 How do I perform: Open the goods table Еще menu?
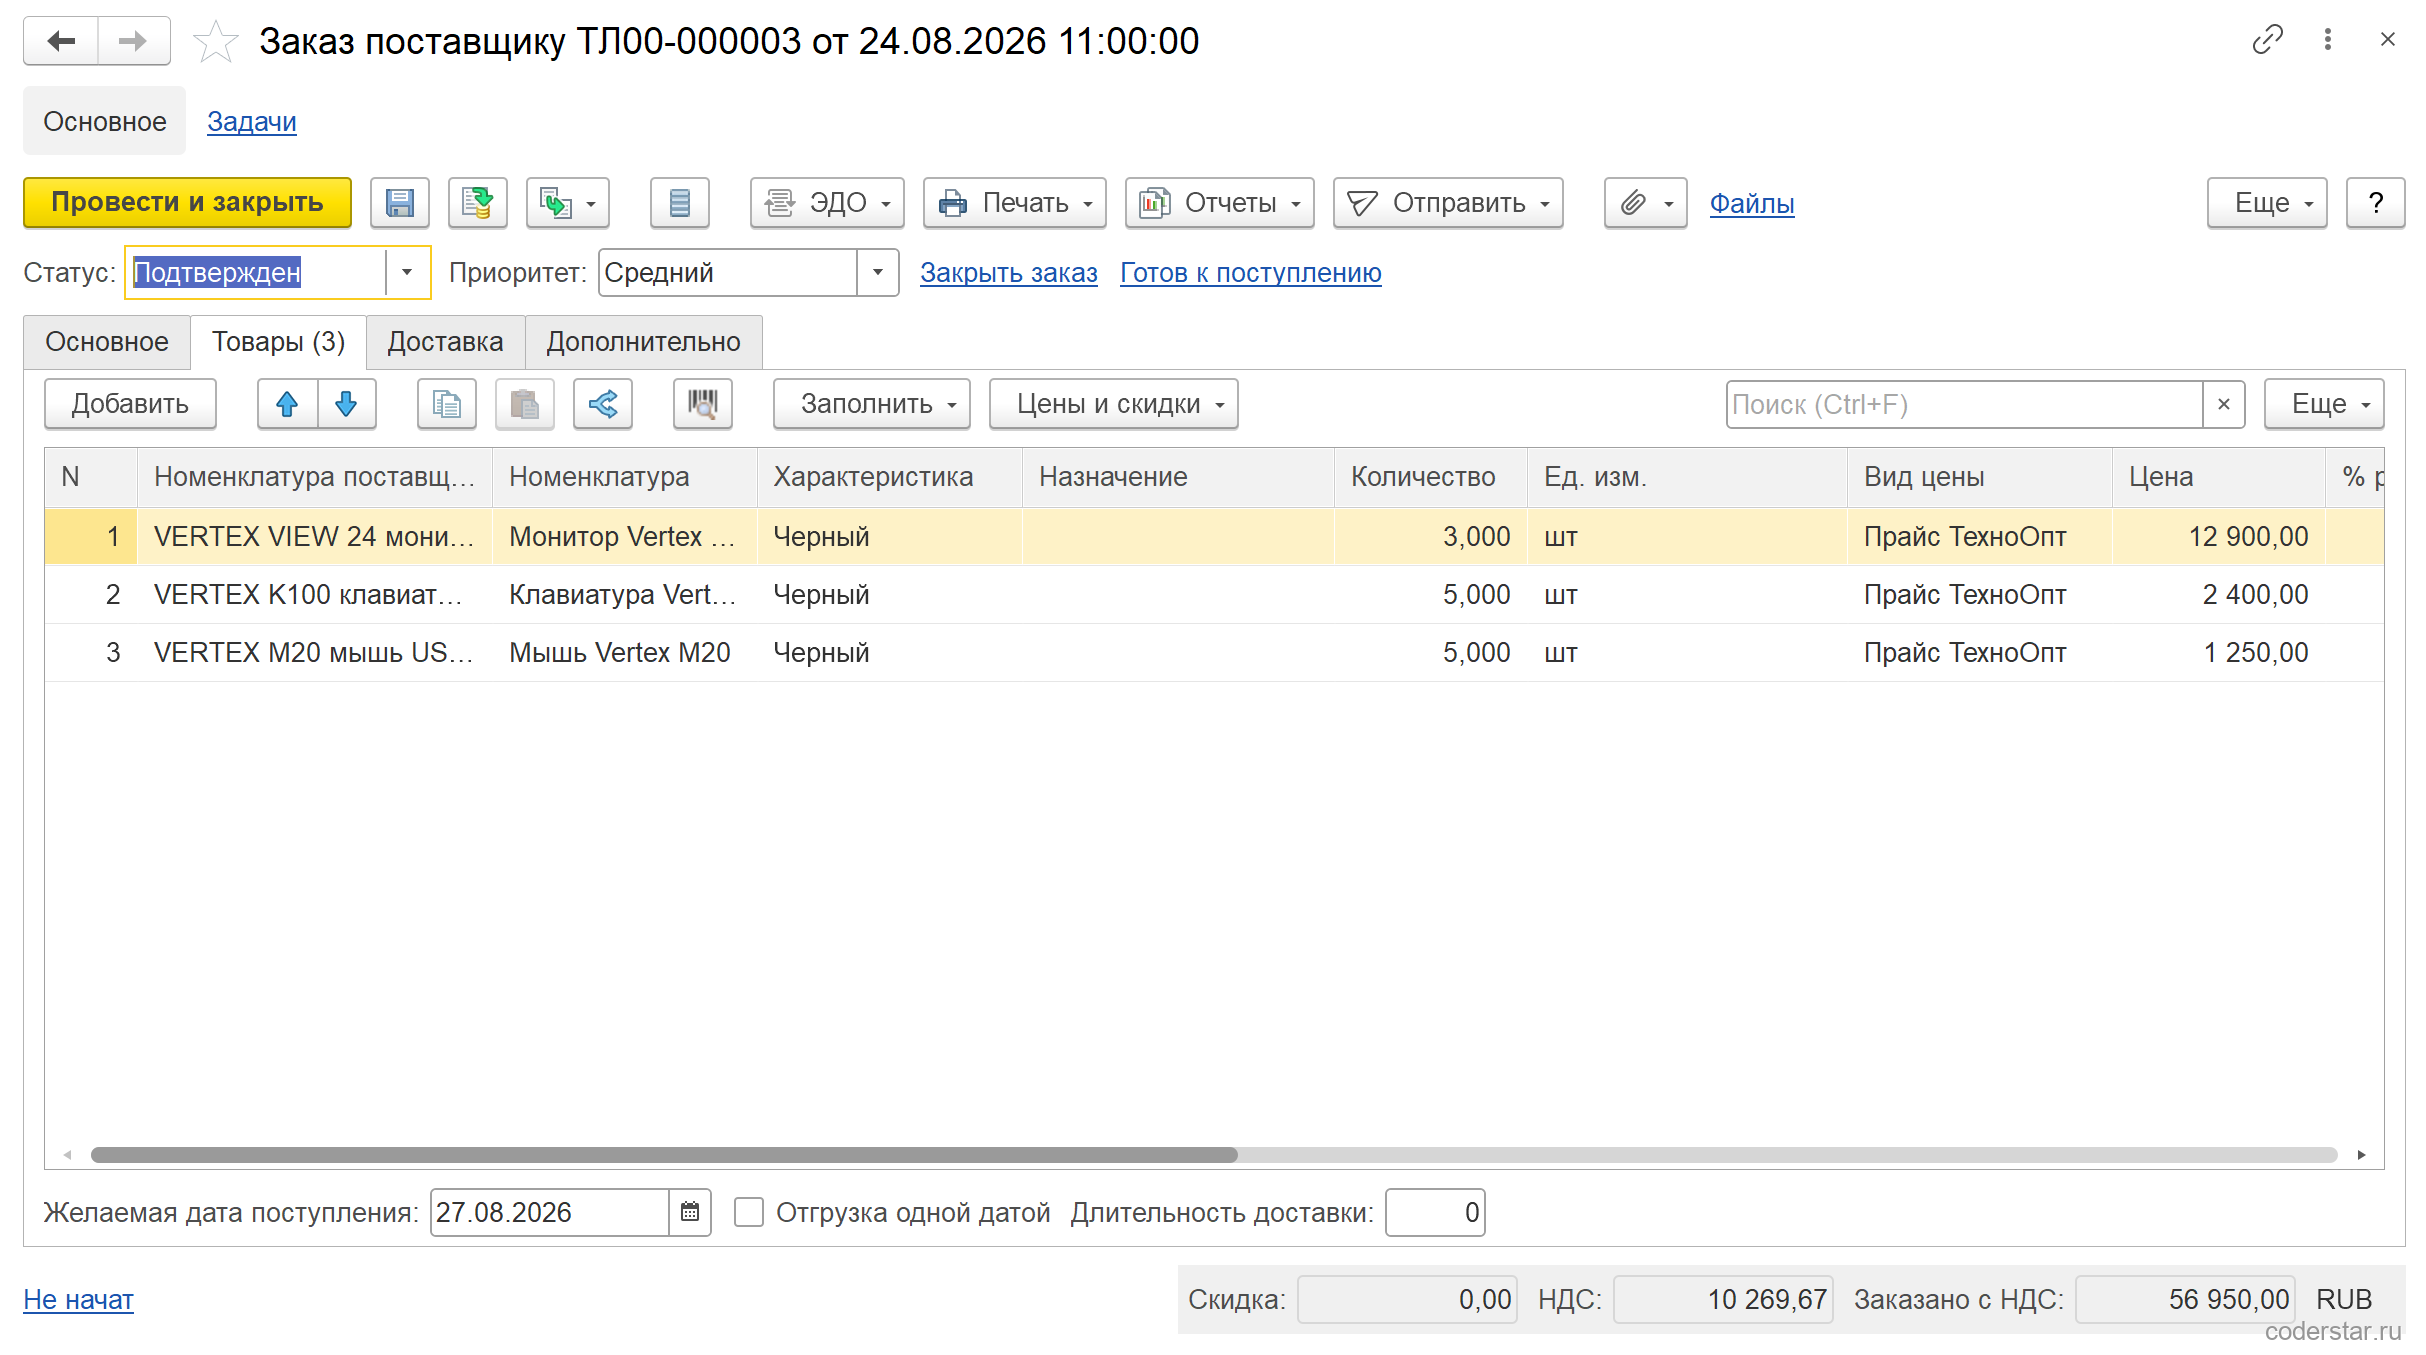2324,404
